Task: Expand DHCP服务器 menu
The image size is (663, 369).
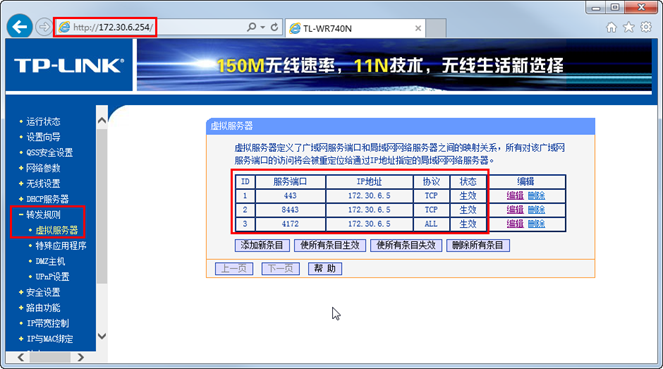Action: [x=47, y=199]
